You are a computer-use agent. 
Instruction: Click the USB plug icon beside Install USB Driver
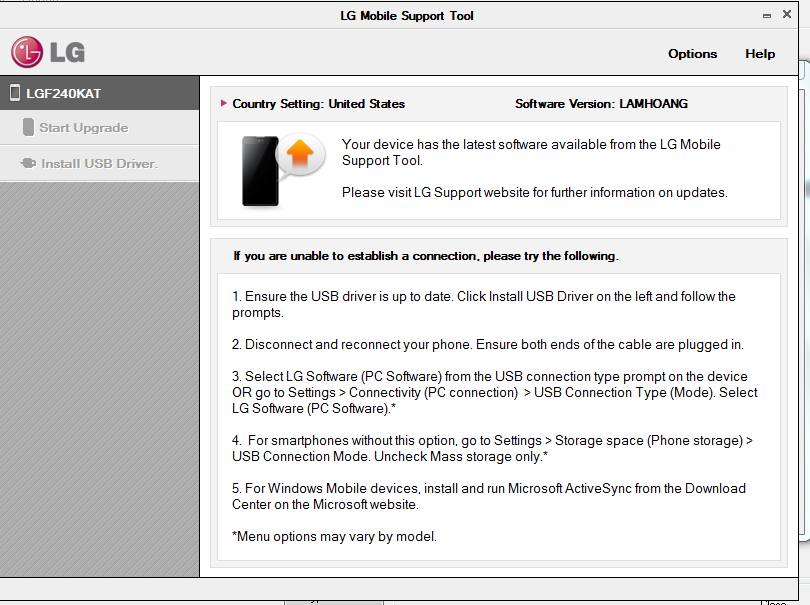[28, 163]
